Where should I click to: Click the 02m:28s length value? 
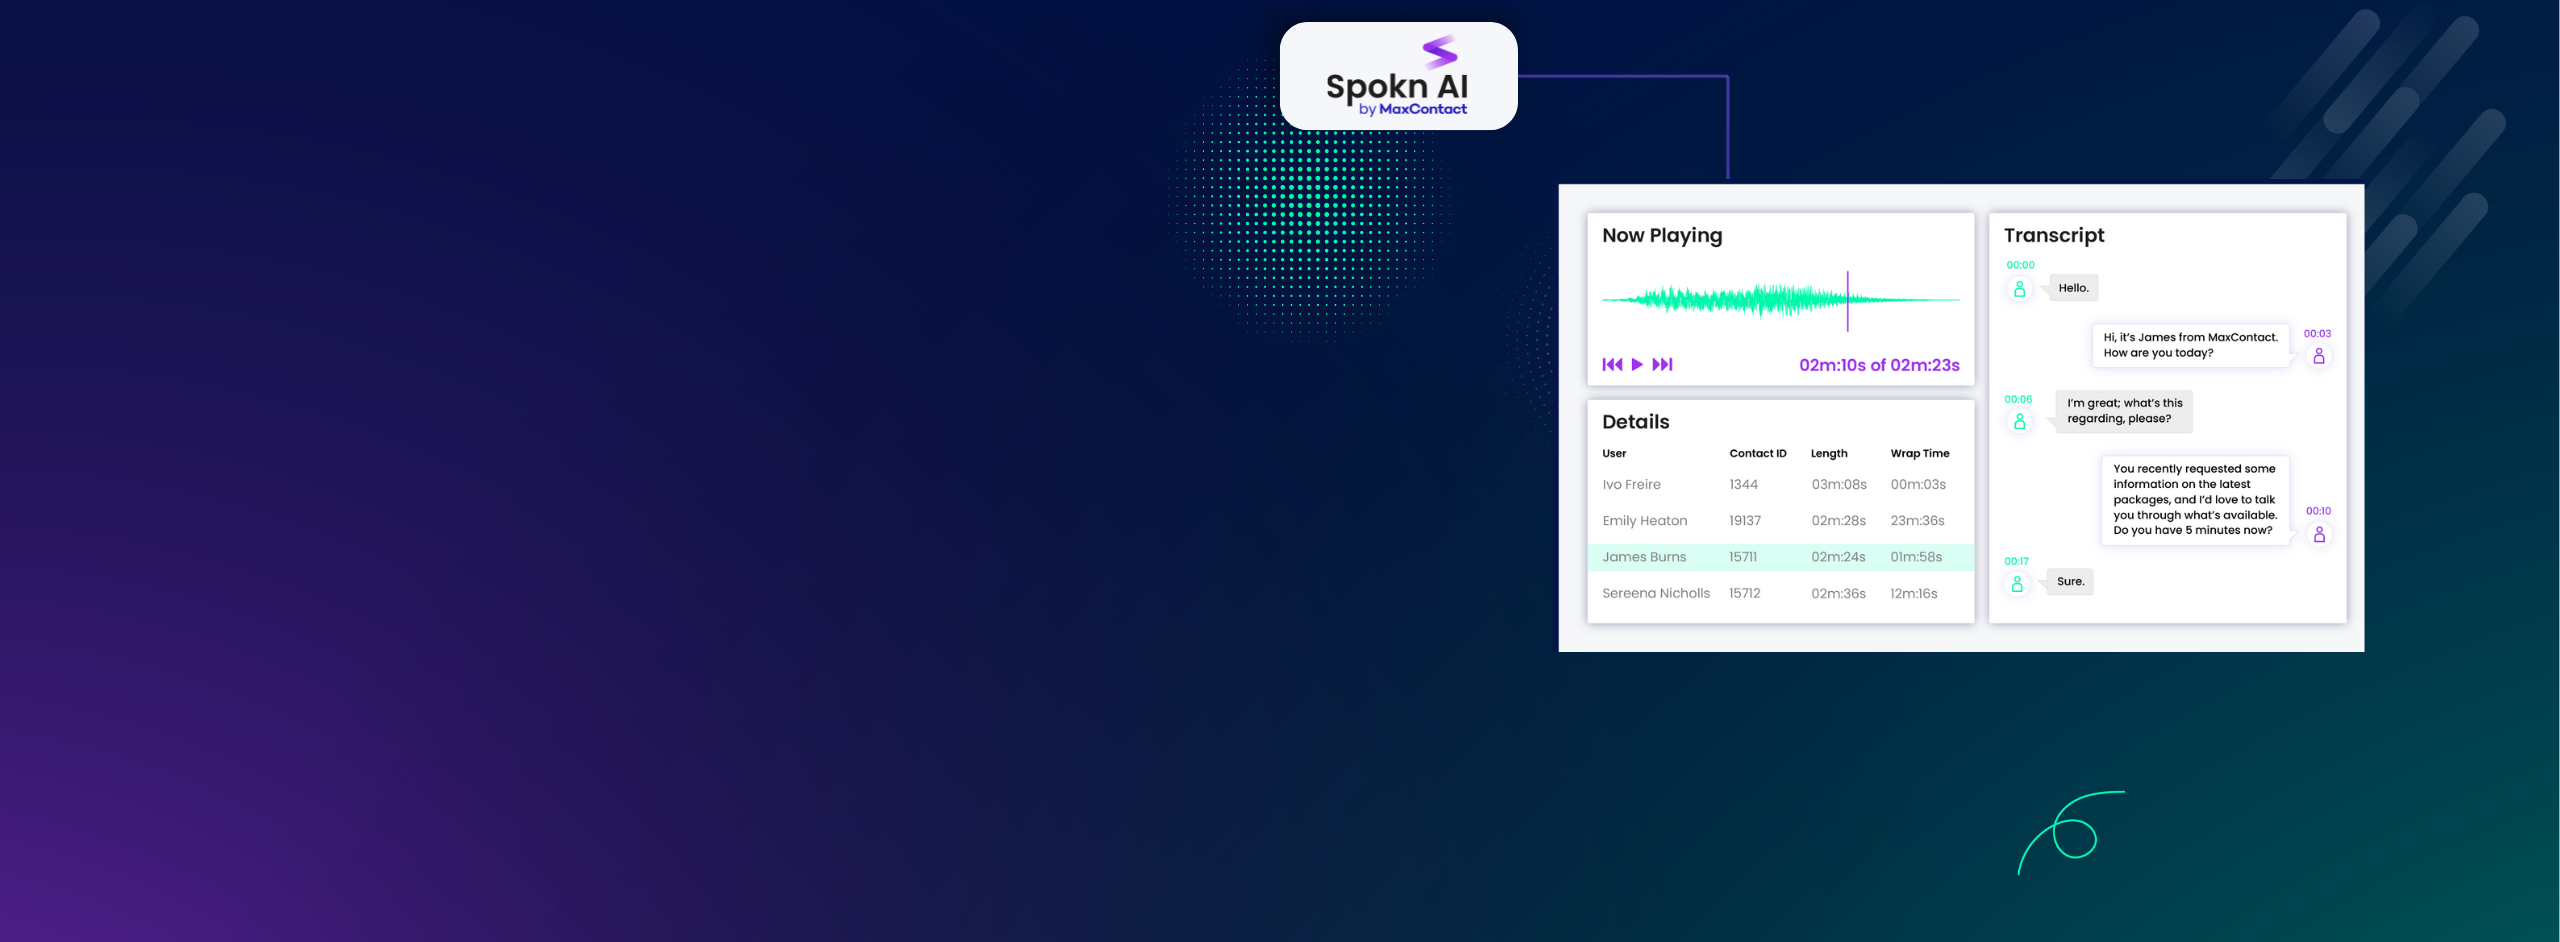pos(1838,521)
